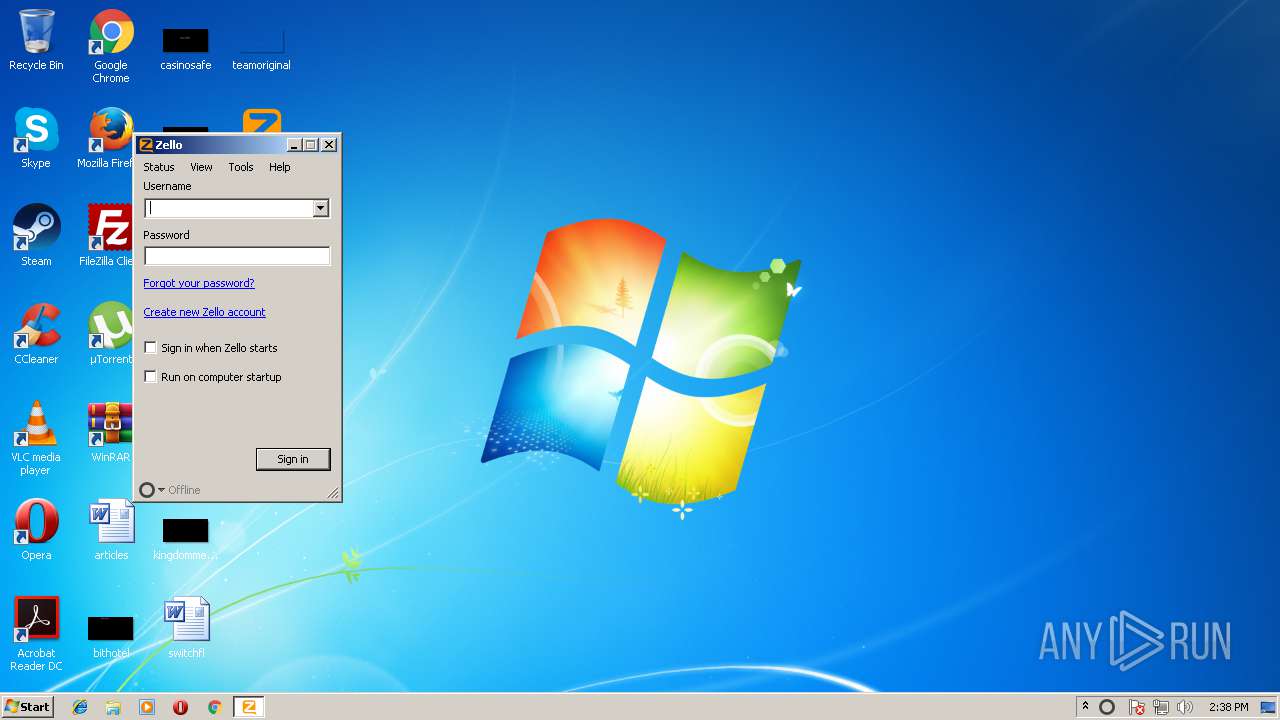This screenshot has height=720, width=1280.
Task: Click the Zello taskbar button
Action: coord(248,707)
